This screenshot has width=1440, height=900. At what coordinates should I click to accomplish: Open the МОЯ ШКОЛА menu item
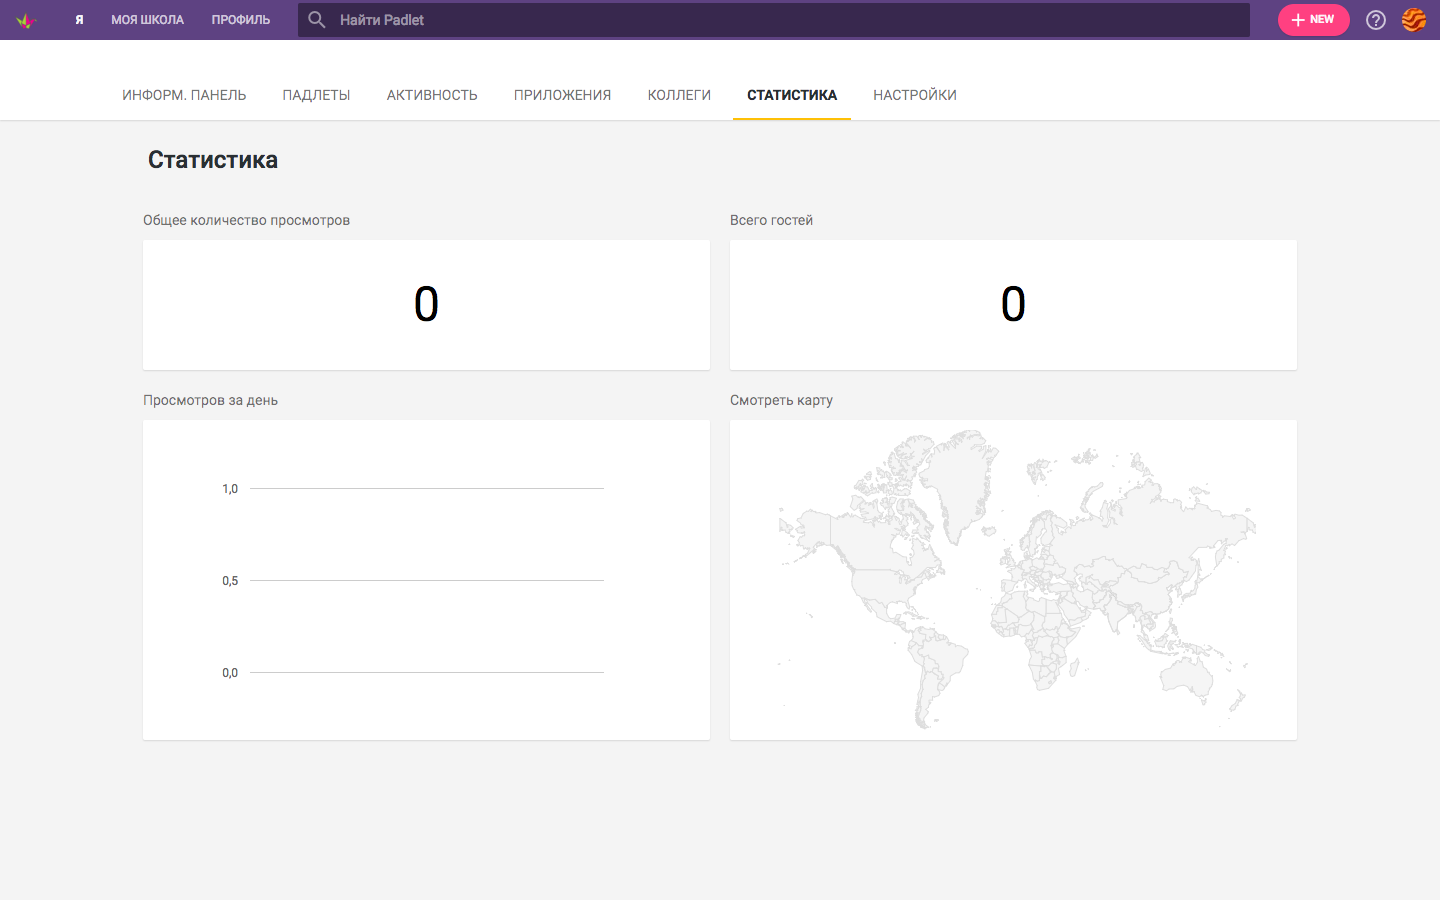tap(147, 19)
